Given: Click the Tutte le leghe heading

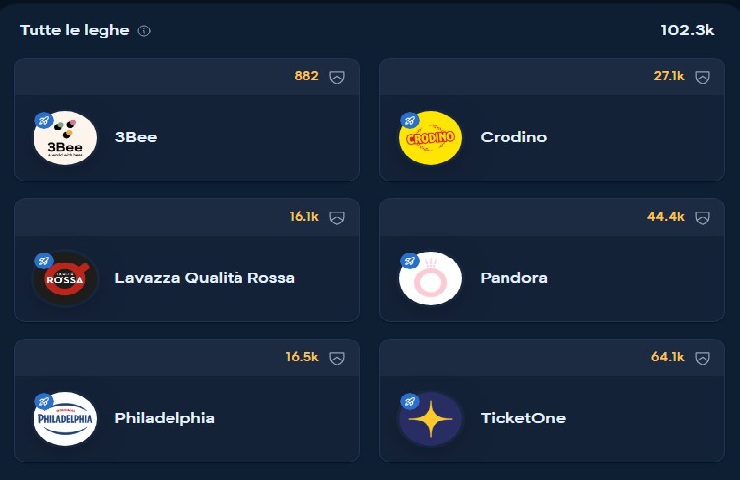Looking at the screenshot, I should 75,31.
